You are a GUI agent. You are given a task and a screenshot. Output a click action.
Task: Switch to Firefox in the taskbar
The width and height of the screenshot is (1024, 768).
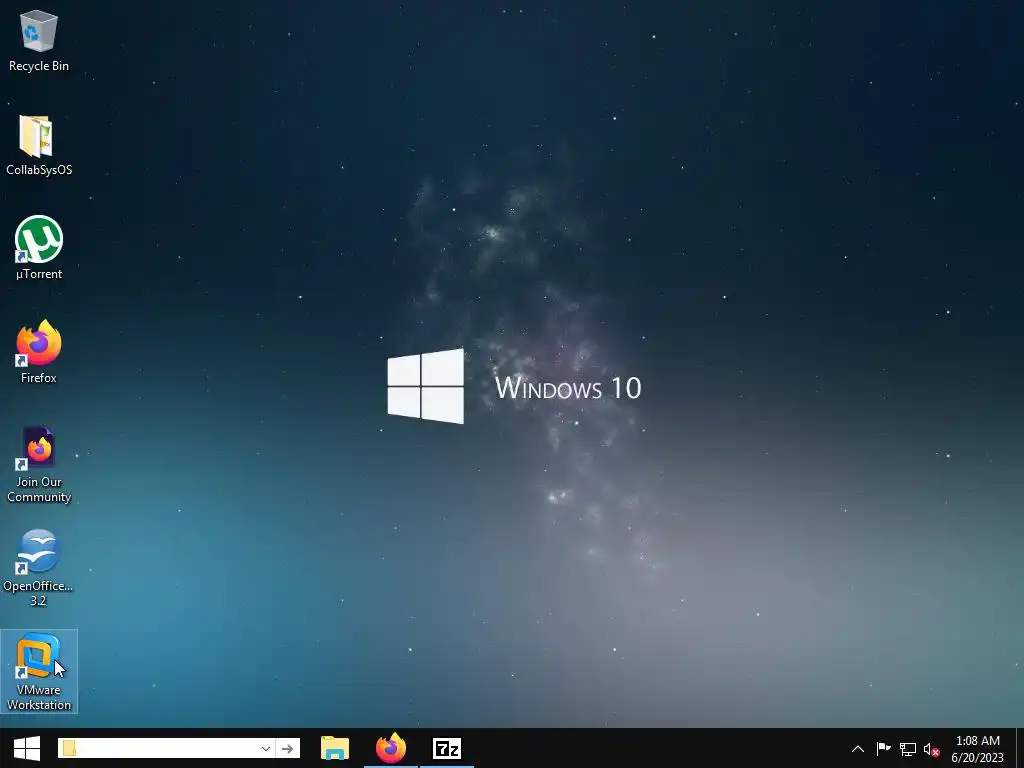[x=391, y=748]
